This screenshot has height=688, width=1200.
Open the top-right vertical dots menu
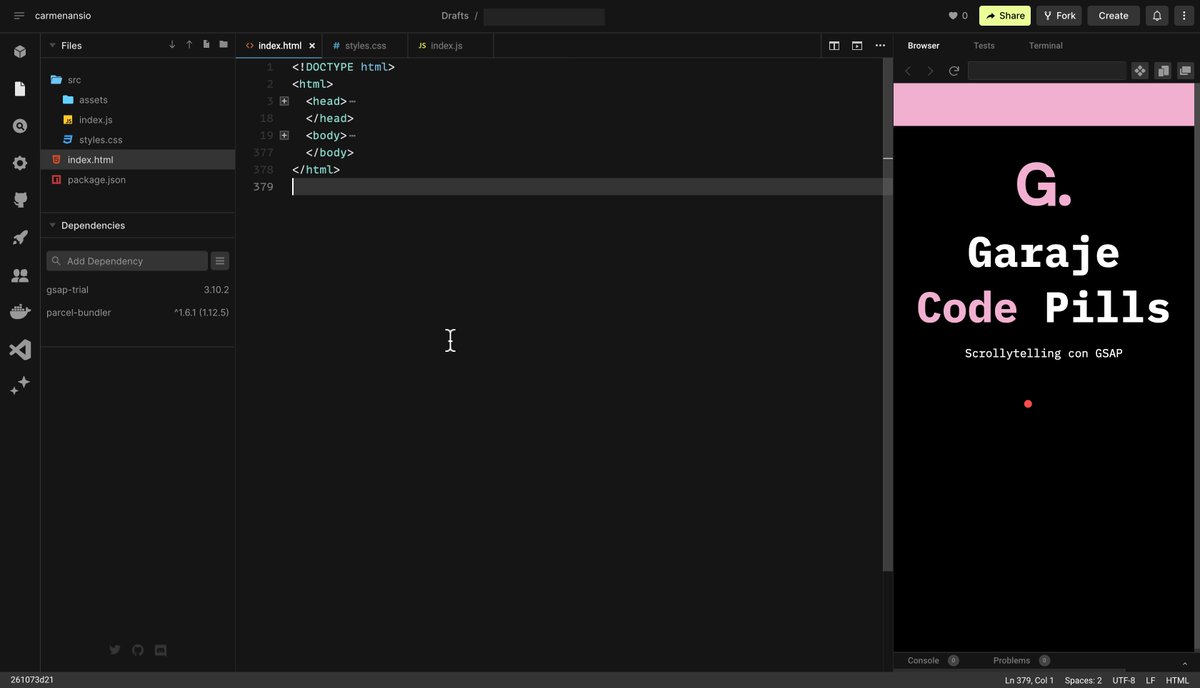click(1185, 16)
